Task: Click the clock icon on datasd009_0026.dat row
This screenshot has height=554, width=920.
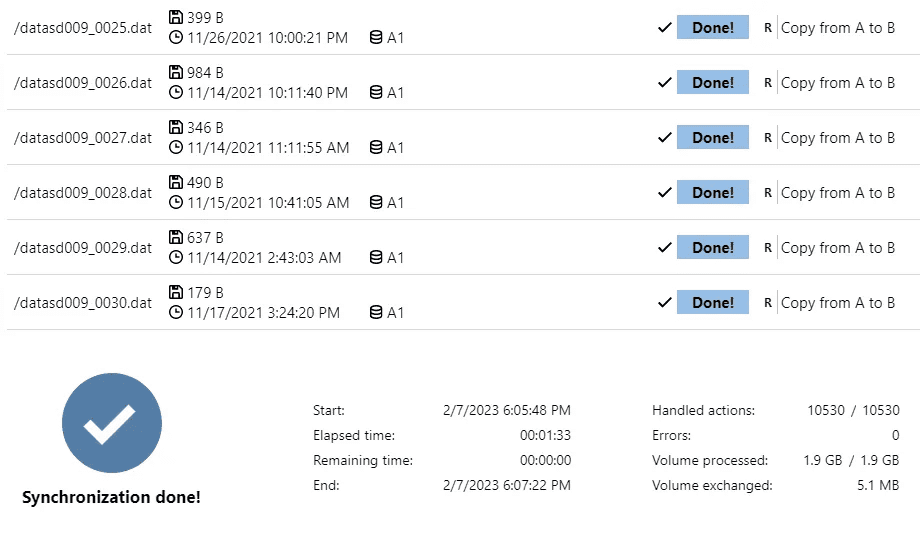Action: point(177,93)
